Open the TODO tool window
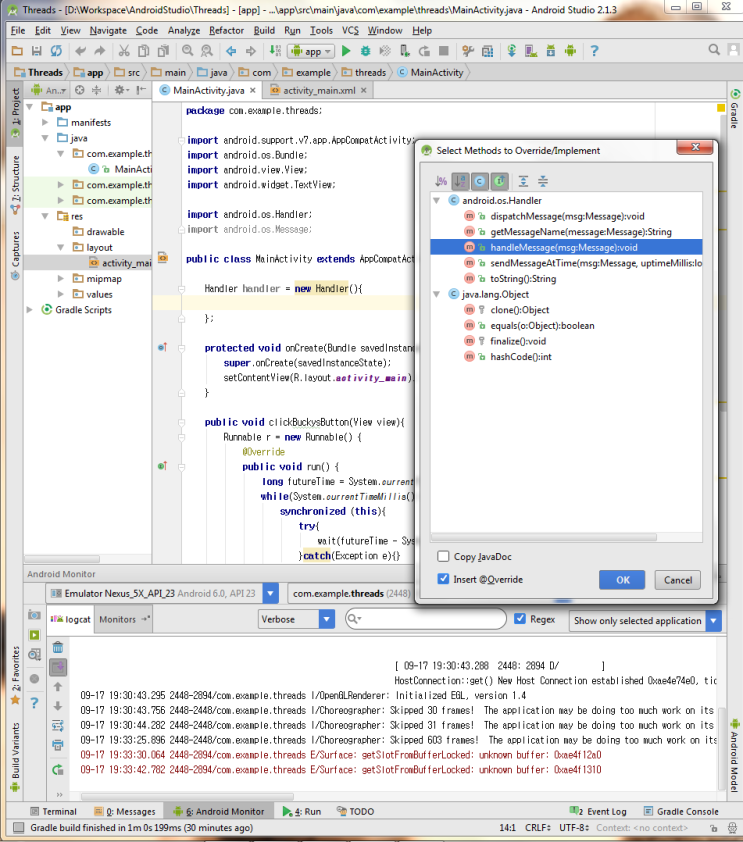743x842 pixels. point(355,811)
